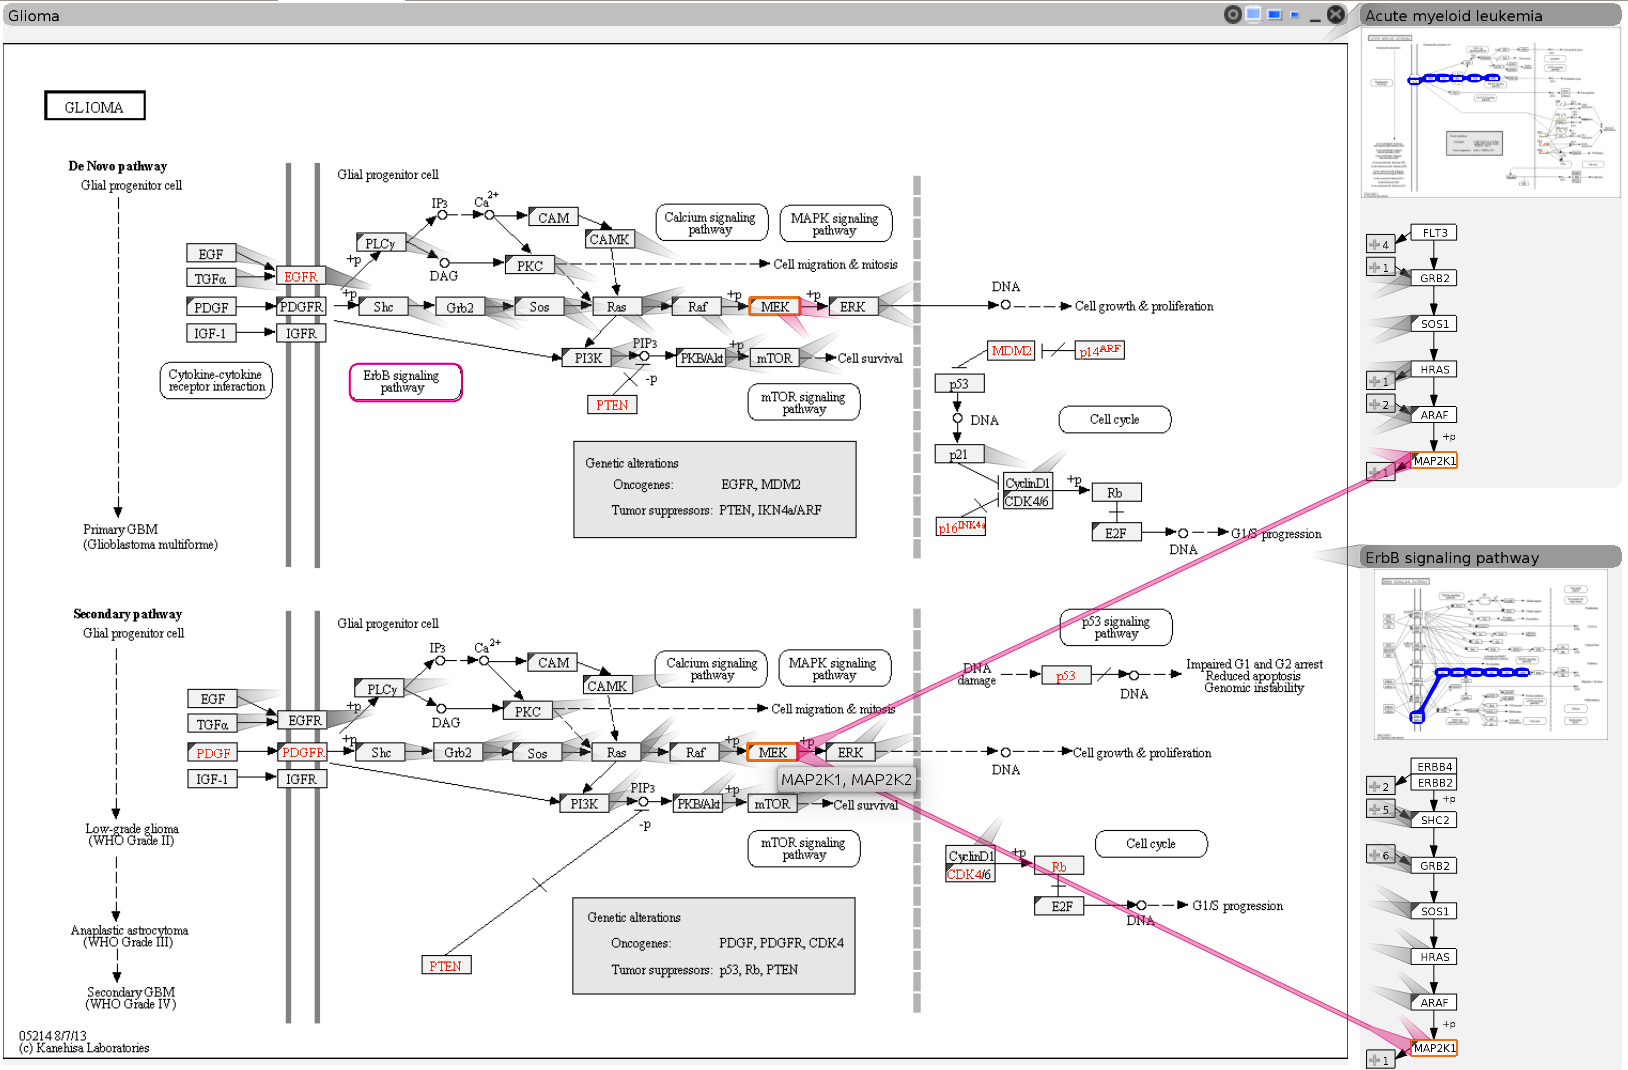Open the Cytokine-cytokine receptor interaction link

tap(216, 381)
